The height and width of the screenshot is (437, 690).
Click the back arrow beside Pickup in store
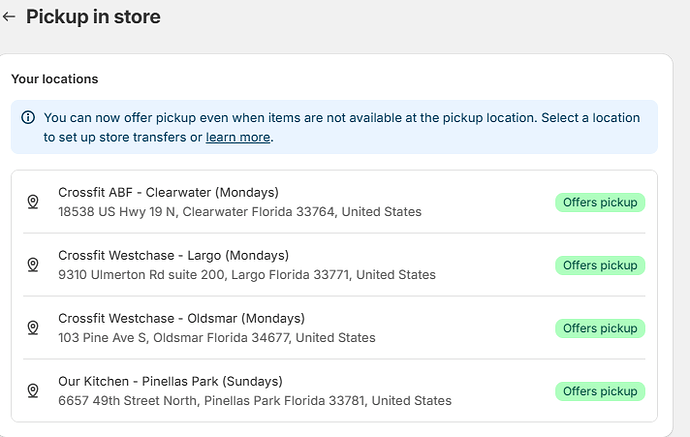(9, 17)
